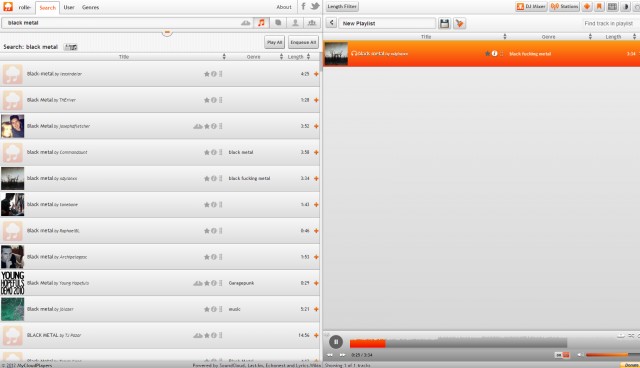Open the User tab

tap(69, 7)
